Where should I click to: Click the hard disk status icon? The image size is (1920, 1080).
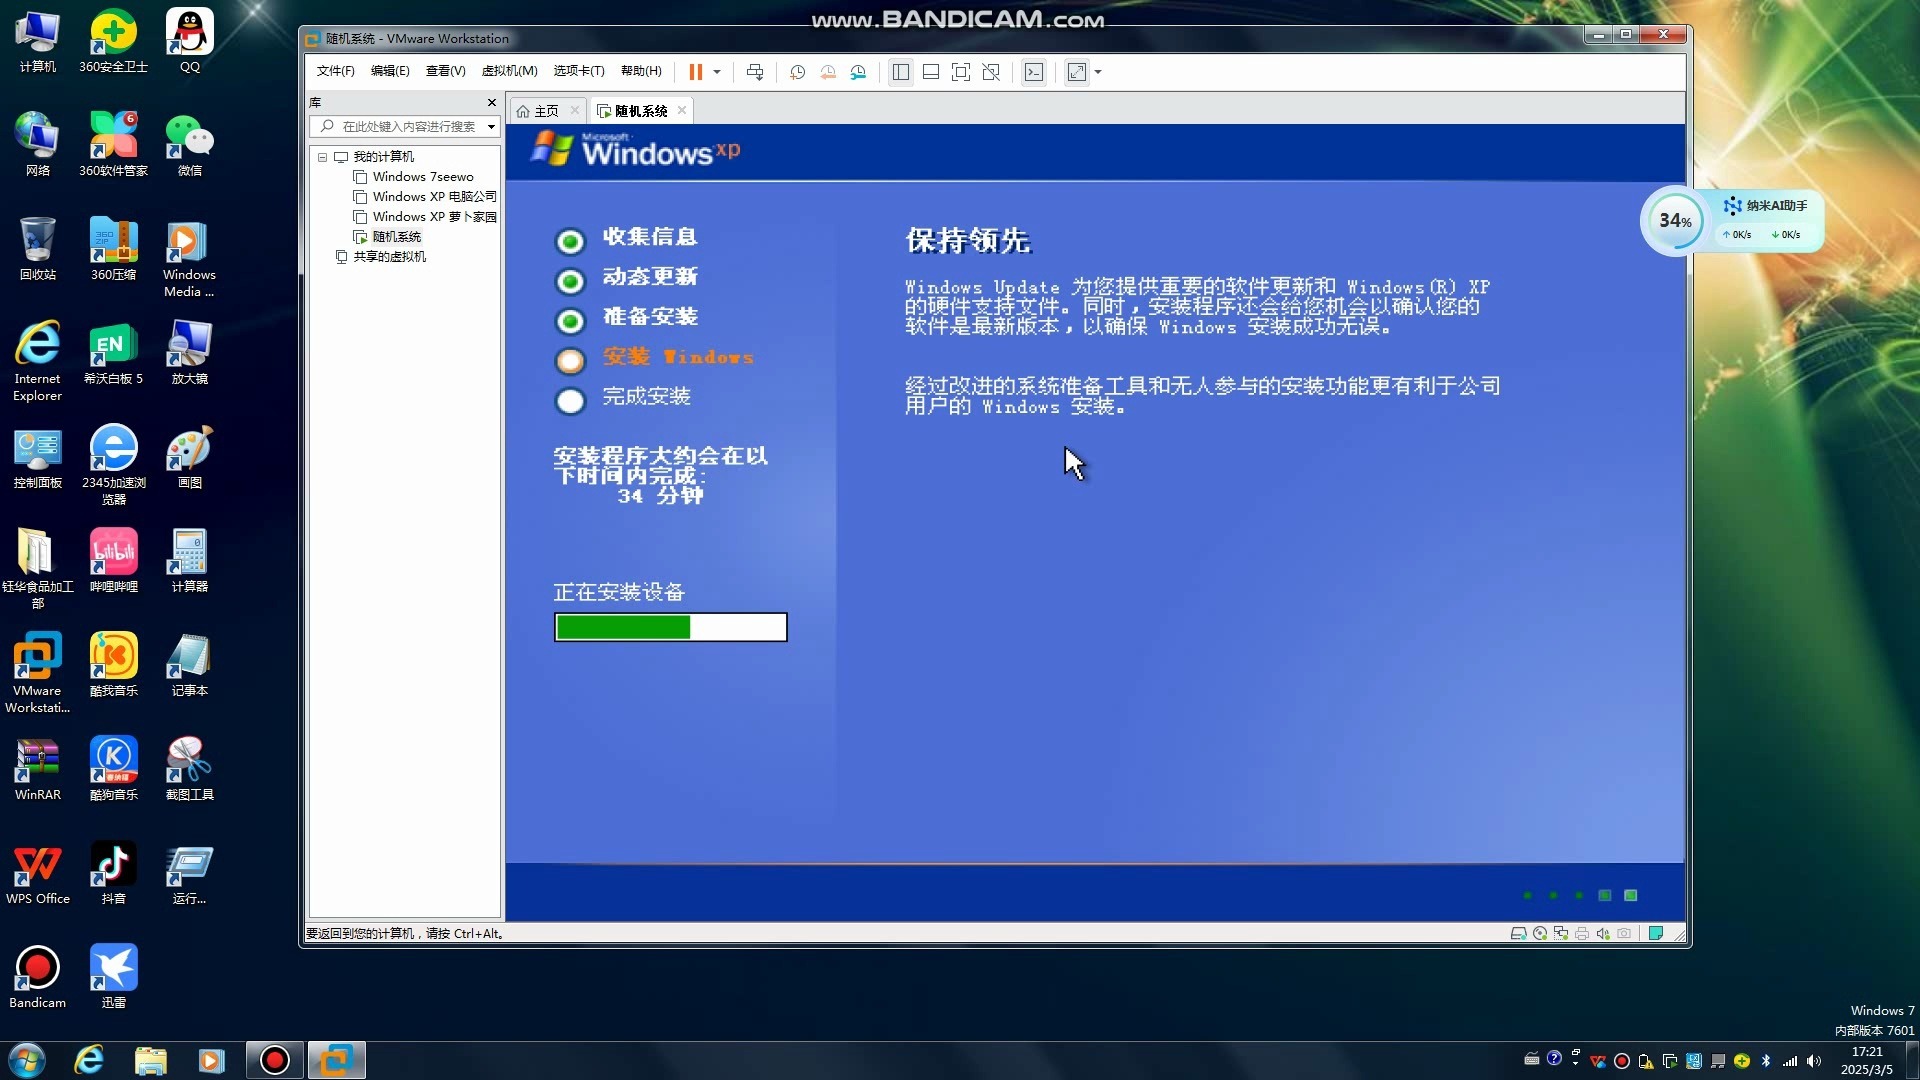[x=1518, y=933]
